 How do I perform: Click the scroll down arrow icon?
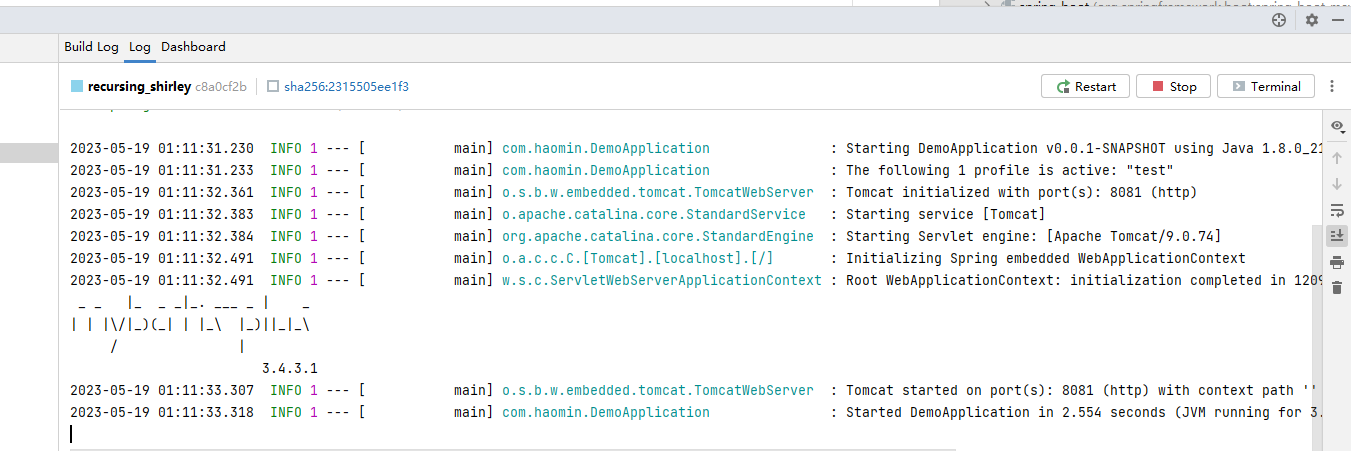click(x=1337, y=184)
